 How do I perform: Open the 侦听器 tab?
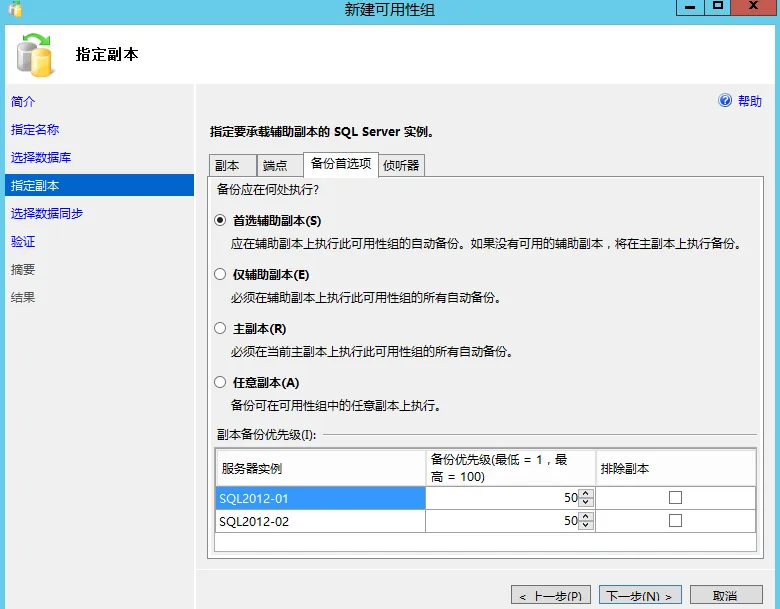[401, 166]
